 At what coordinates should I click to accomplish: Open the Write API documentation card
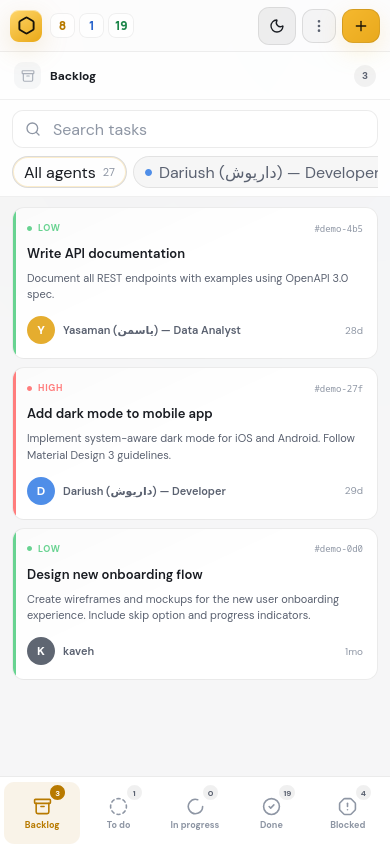coord(195,283)
